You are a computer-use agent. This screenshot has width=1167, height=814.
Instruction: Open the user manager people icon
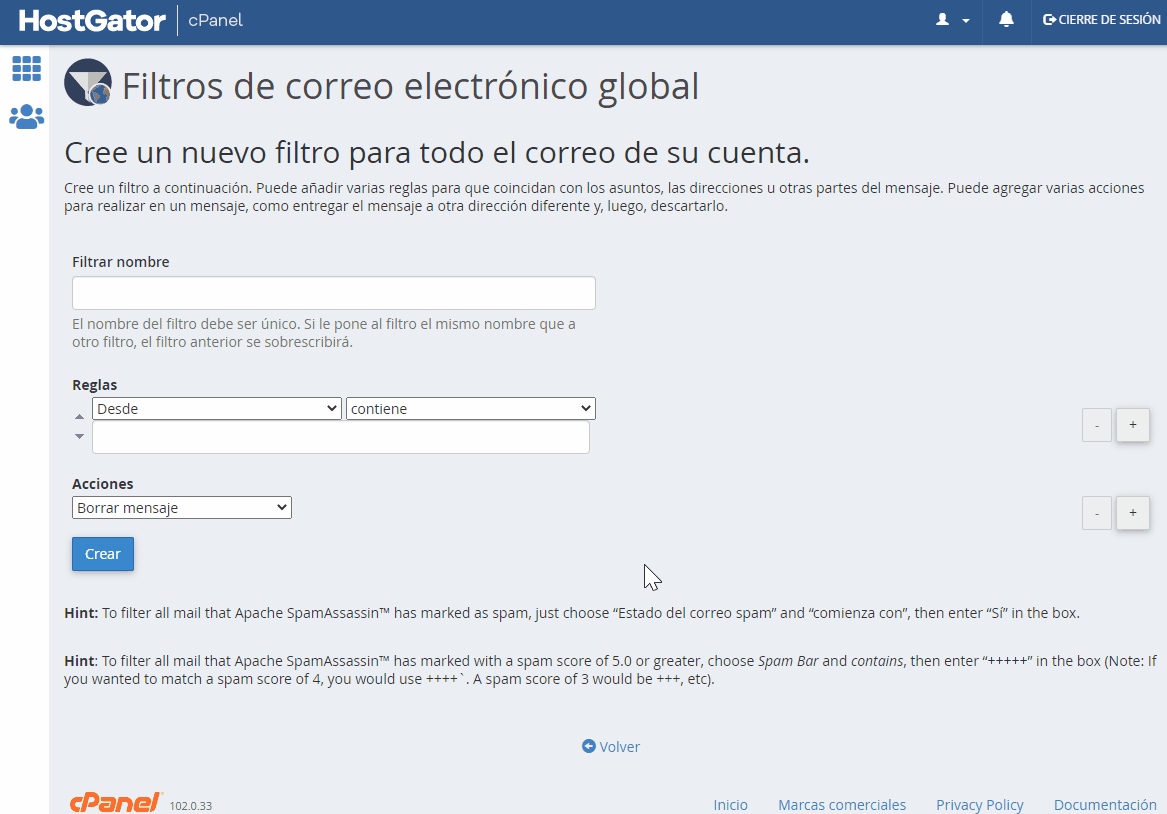(x=27, y=117)
